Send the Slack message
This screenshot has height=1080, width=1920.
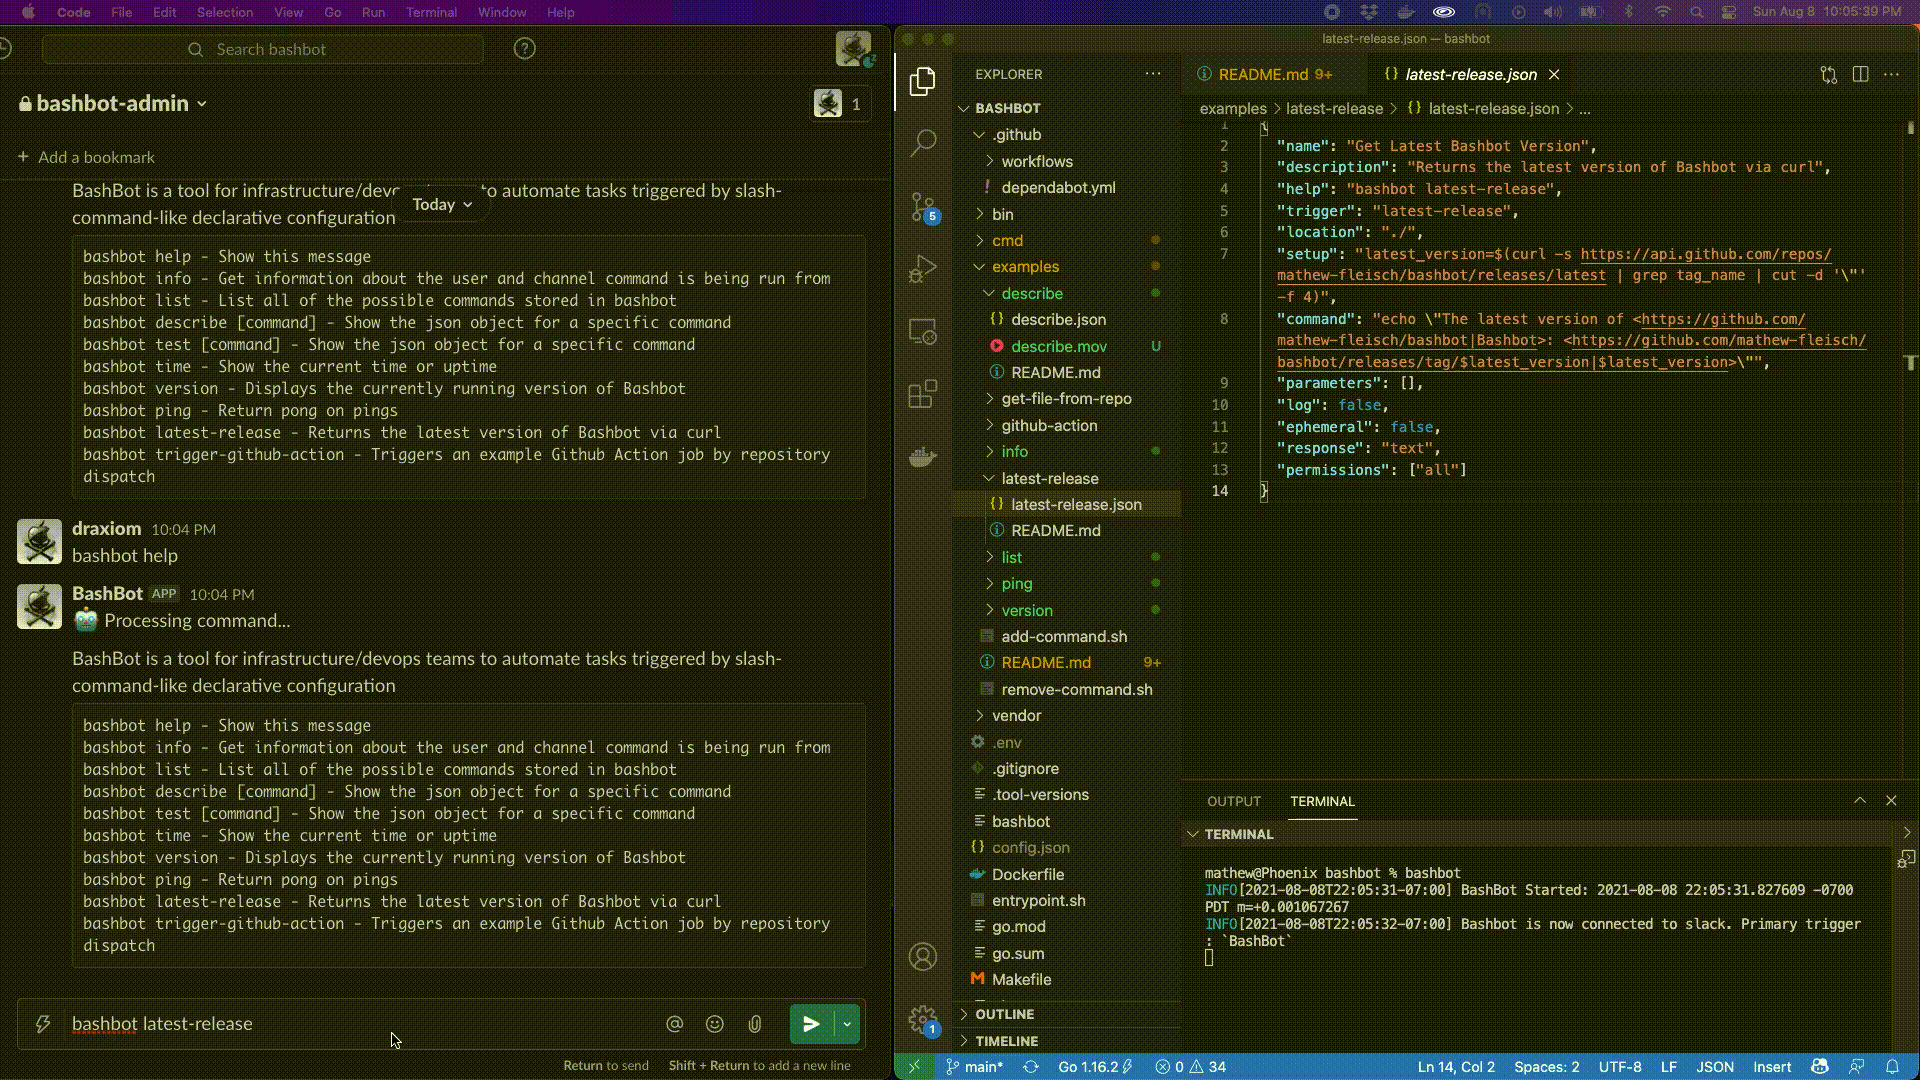(x=811, y=1024)
